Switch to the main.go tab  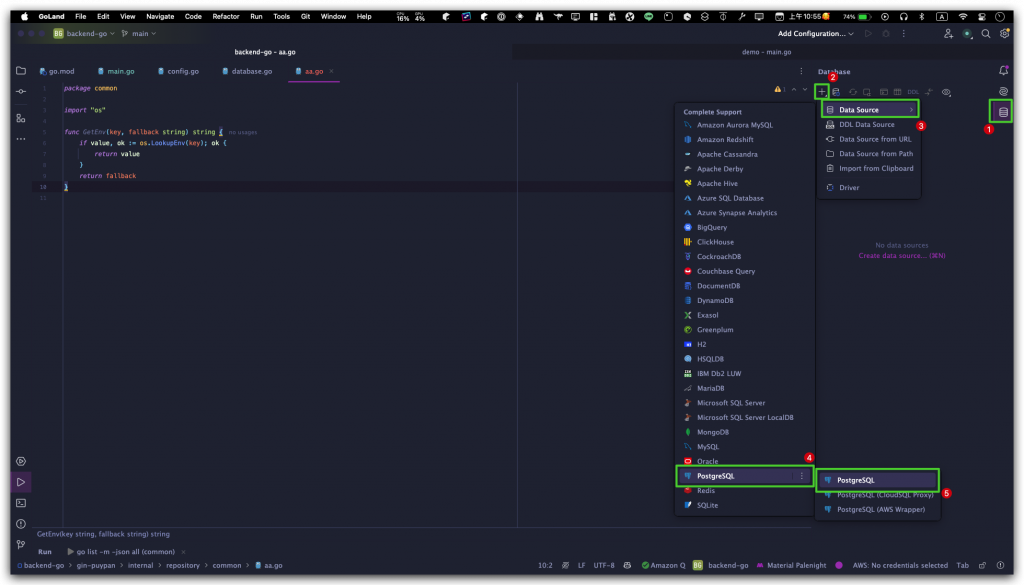(x=116, y=71)
